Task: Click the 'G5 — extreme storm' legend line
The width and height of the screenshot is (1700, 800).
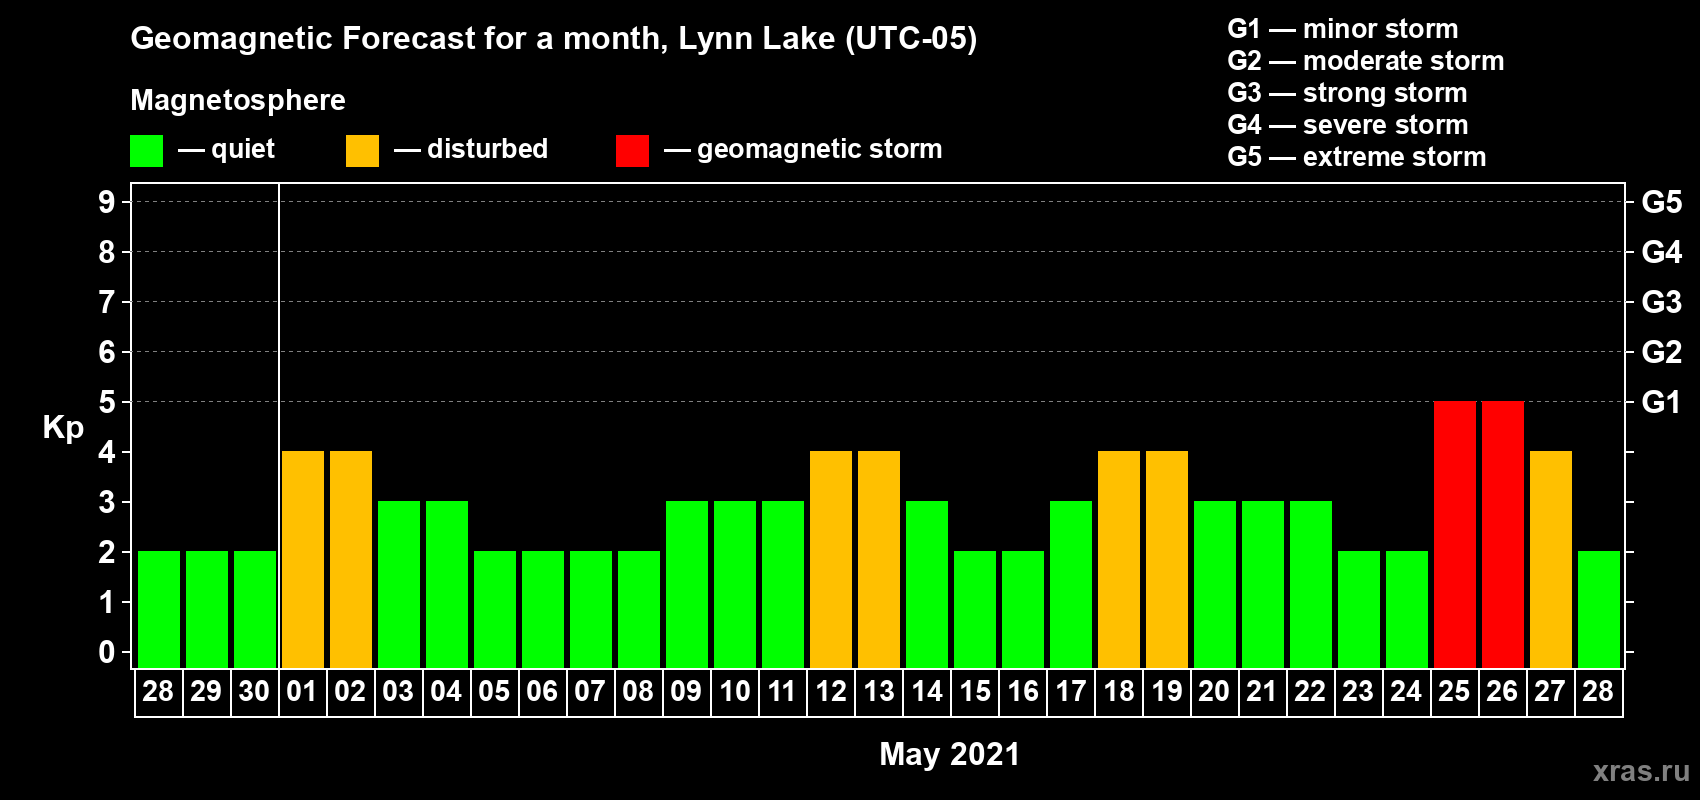Action: 1357,157
